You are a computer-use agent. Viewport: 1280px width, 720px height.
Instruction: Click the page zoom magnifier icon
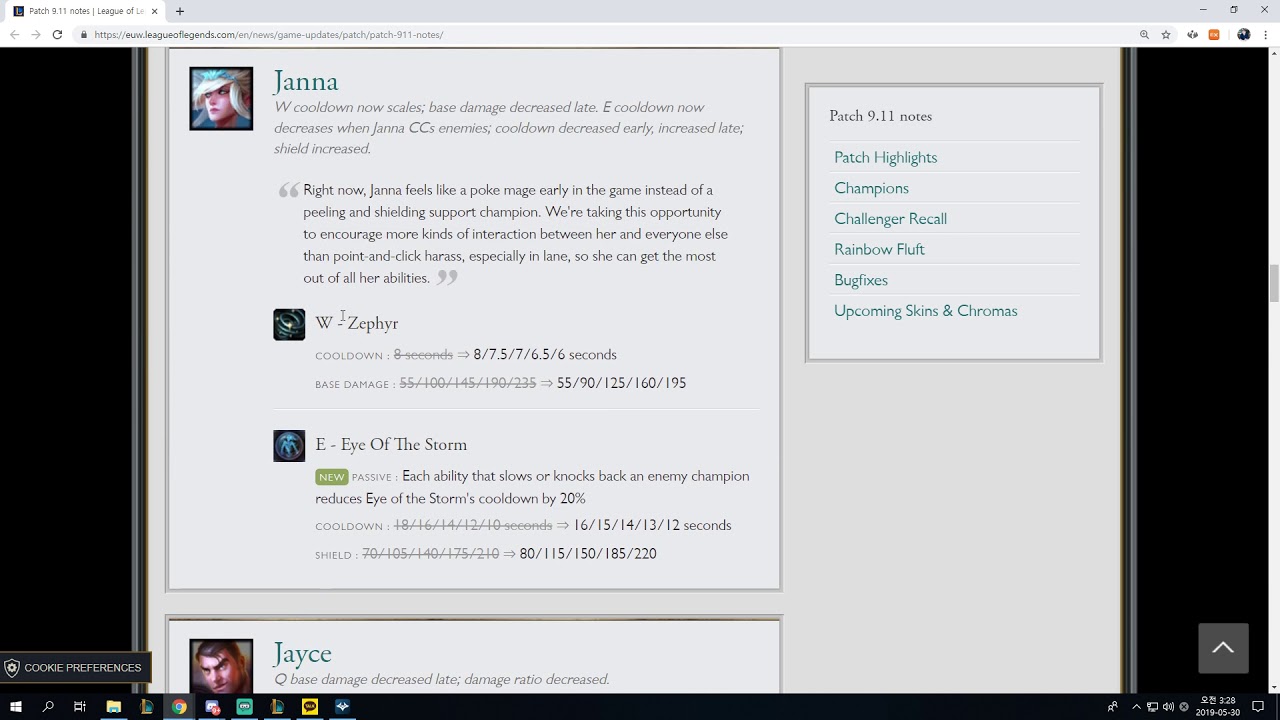(1144, 34)
